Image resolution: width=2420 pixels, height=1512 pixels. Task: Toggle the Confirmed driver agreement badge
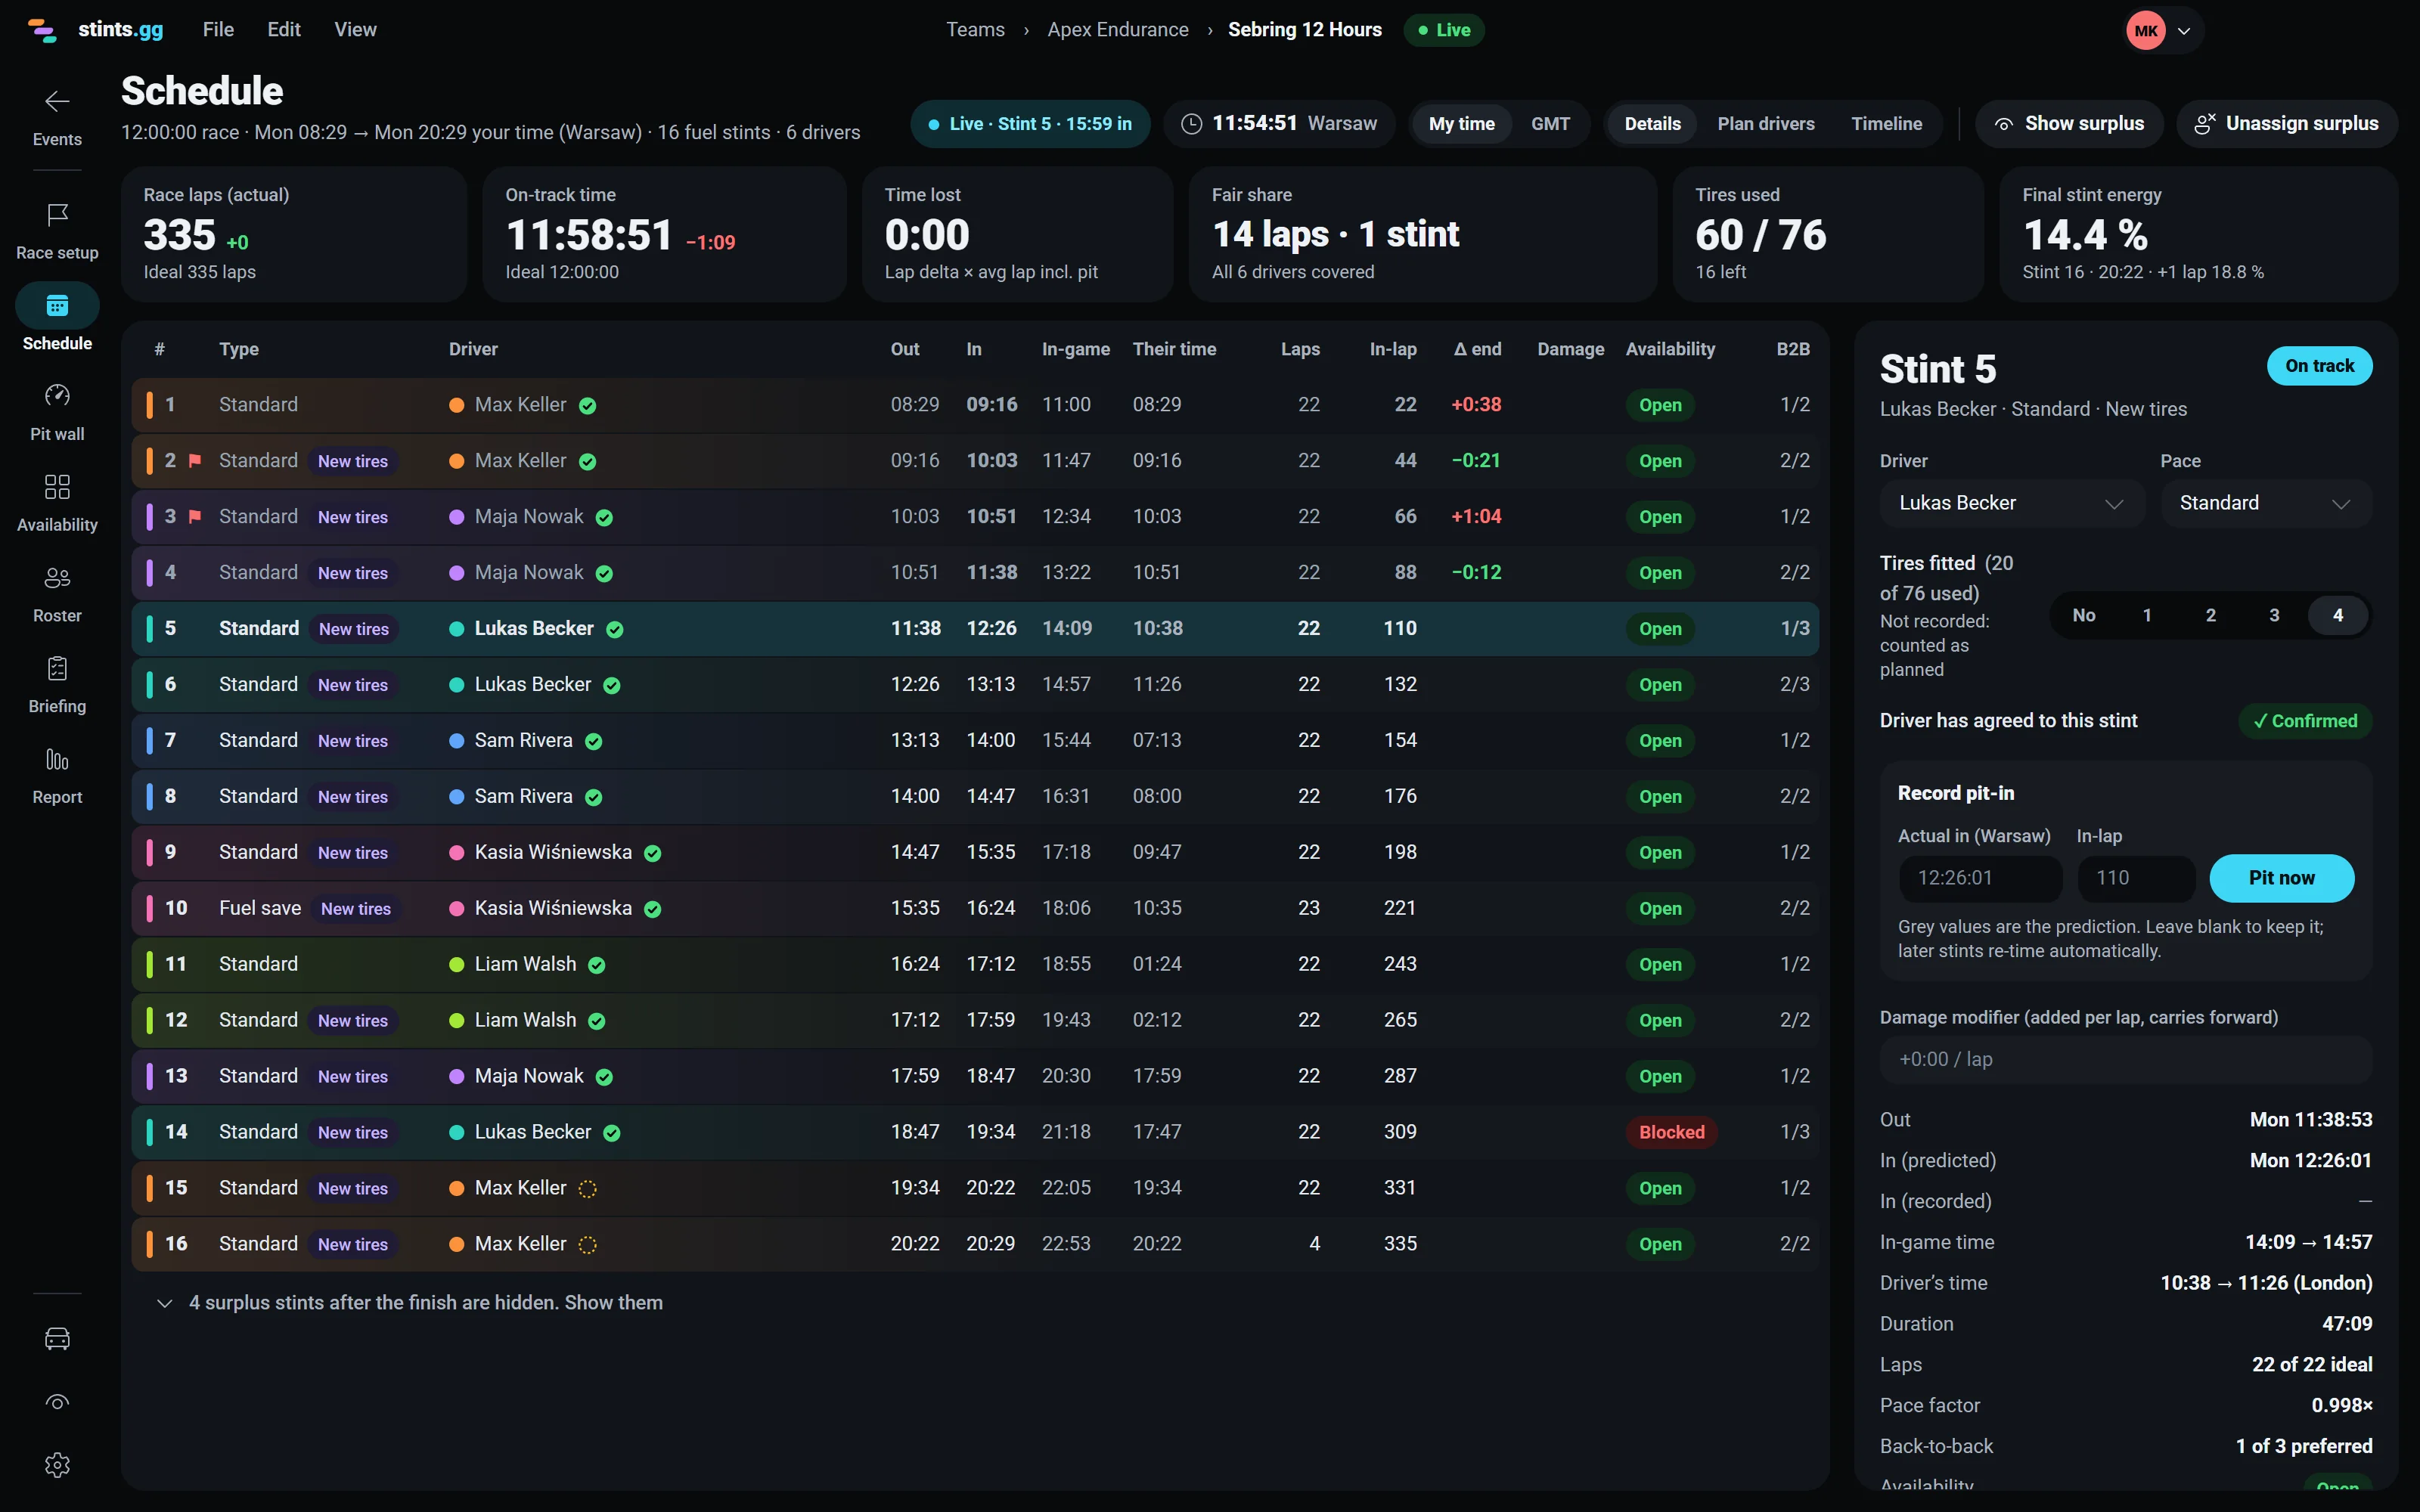[x=2305, y=721]
